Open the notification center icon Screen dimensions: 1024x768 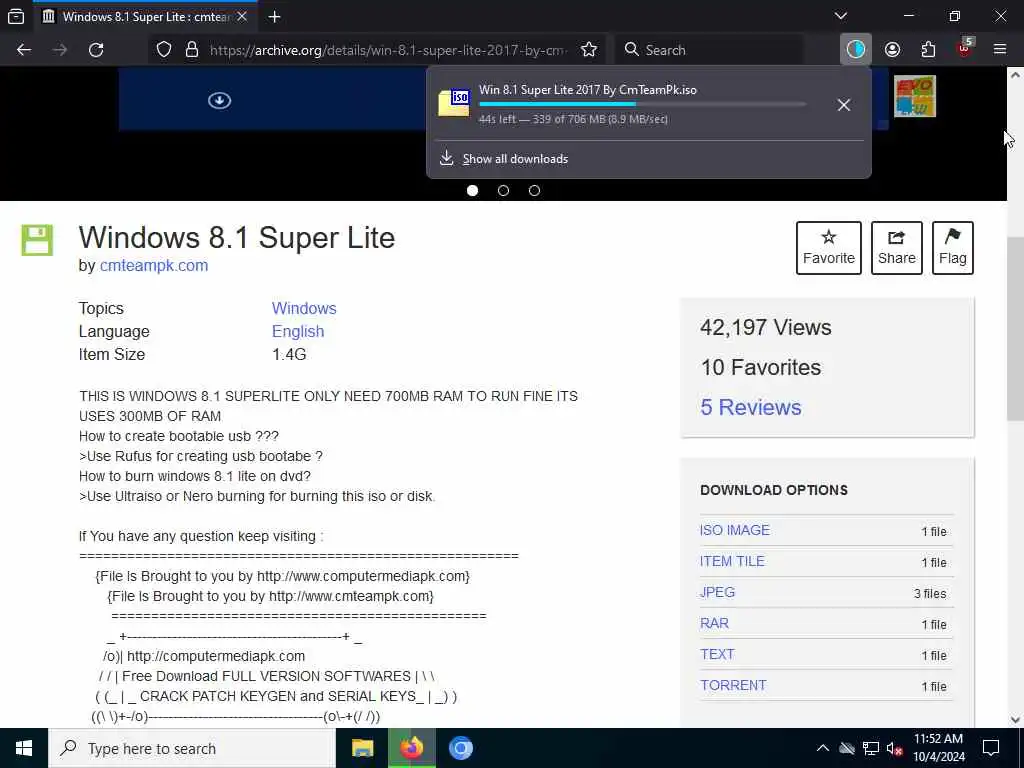tap(991, 748)
